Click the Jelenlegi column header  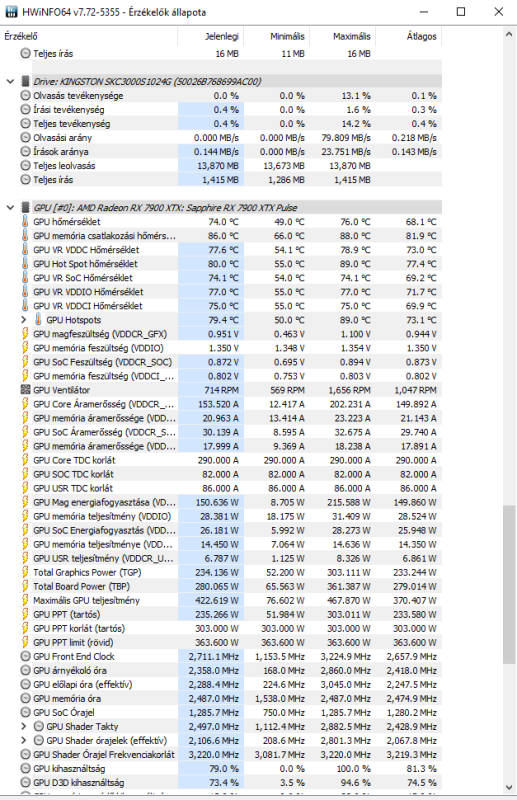pos(211,36)
